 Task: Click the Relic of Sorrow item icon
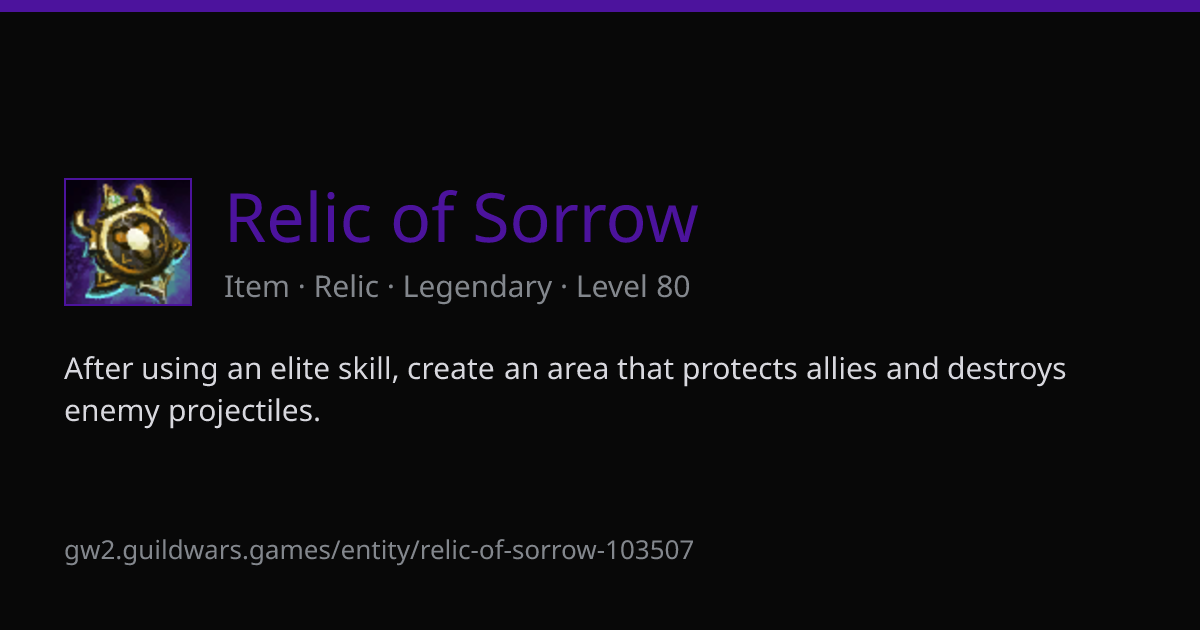[x=128, y=242]
